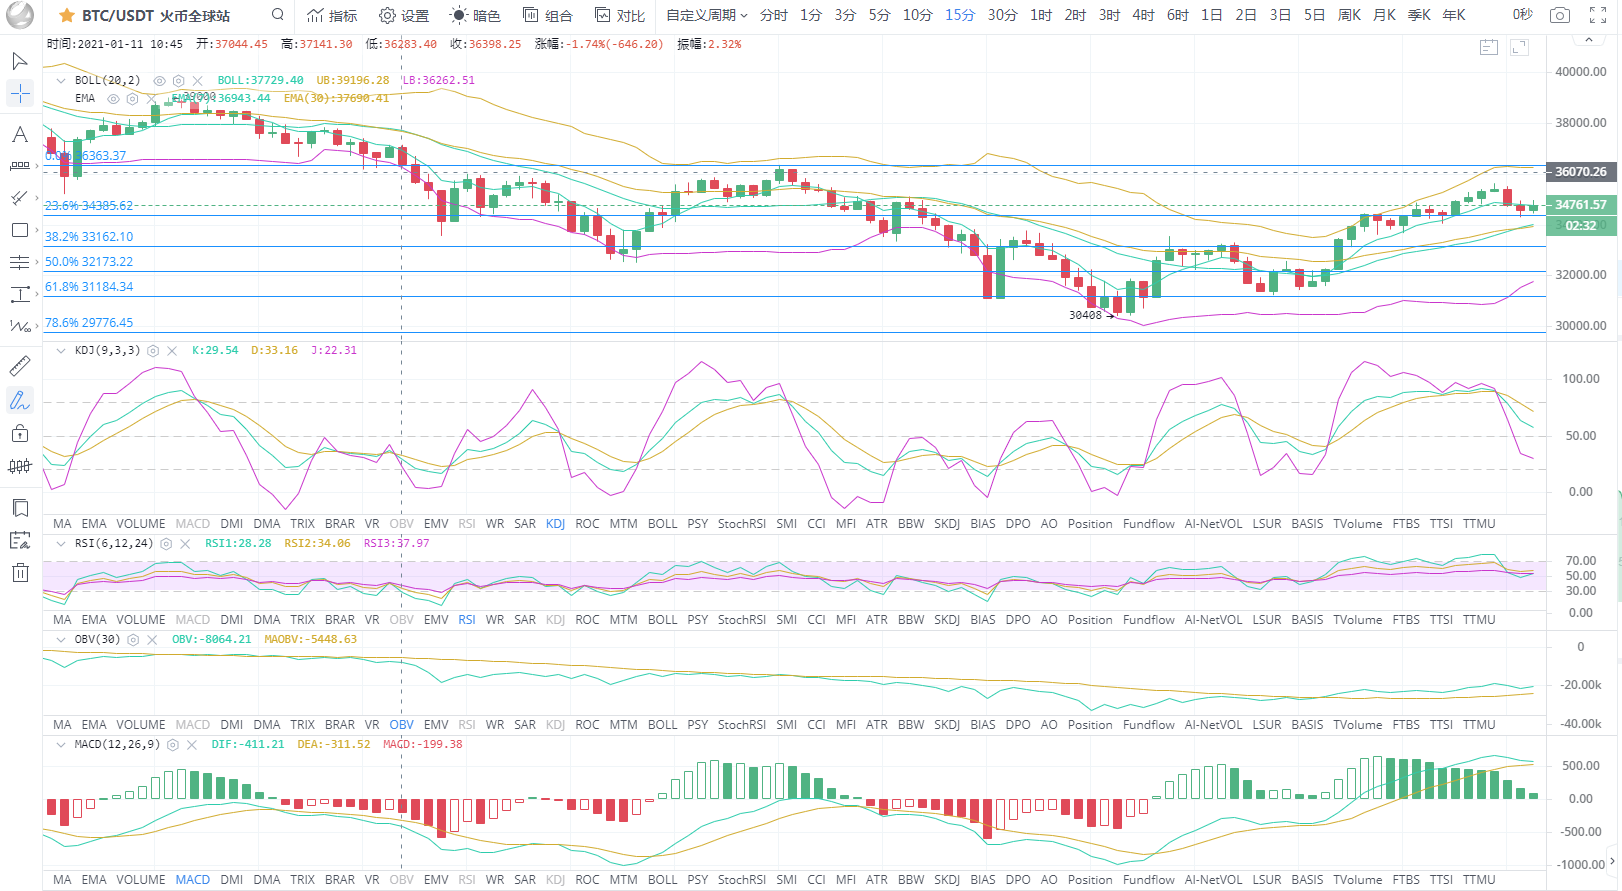The height and width of the screenshot is (891, 1622).
Task: Collapse the KDJ(9,3,3) panel chevron
Action: click(x=61, y=351)
